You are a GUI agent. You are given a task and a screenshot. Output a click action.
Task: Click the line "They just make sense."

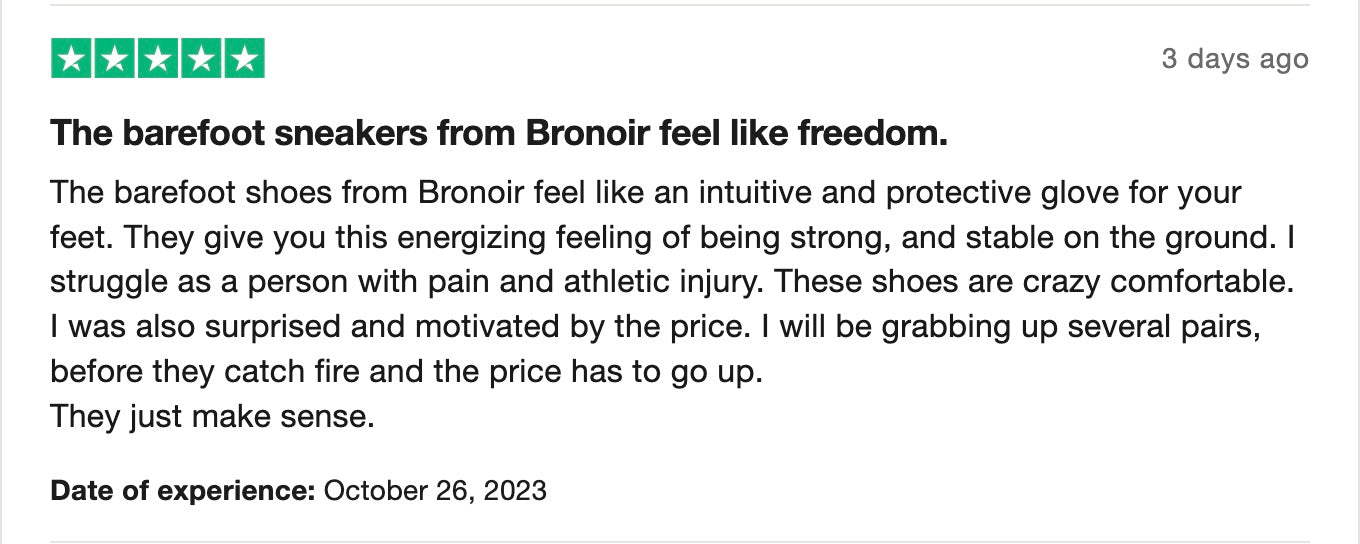tap(212, 416)
